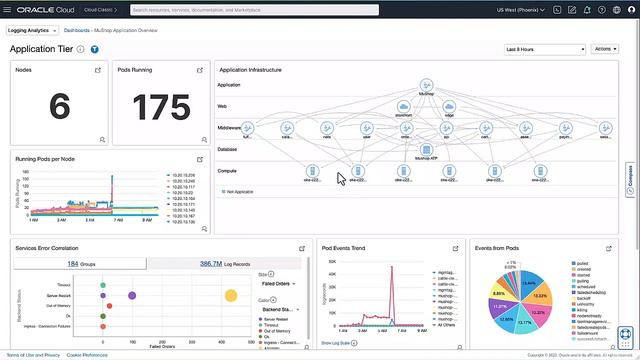
Task: Click the magnifier icon in Nodes widget
Action: click(x=102, y=140)
